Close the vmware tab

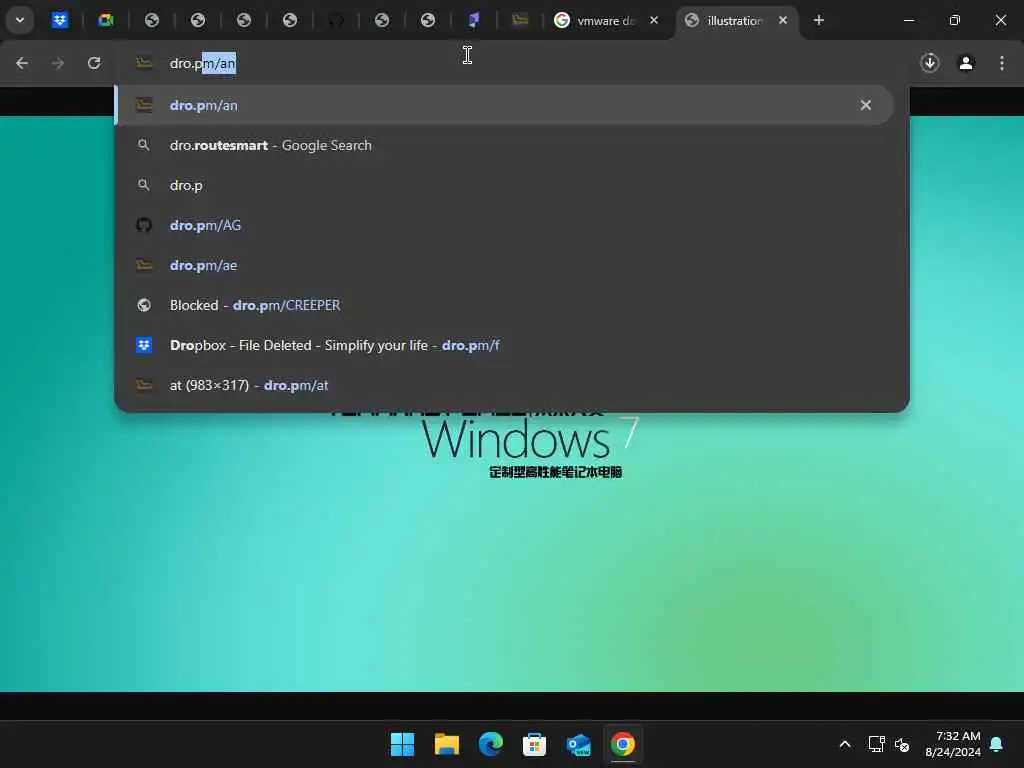coord(654,20)
